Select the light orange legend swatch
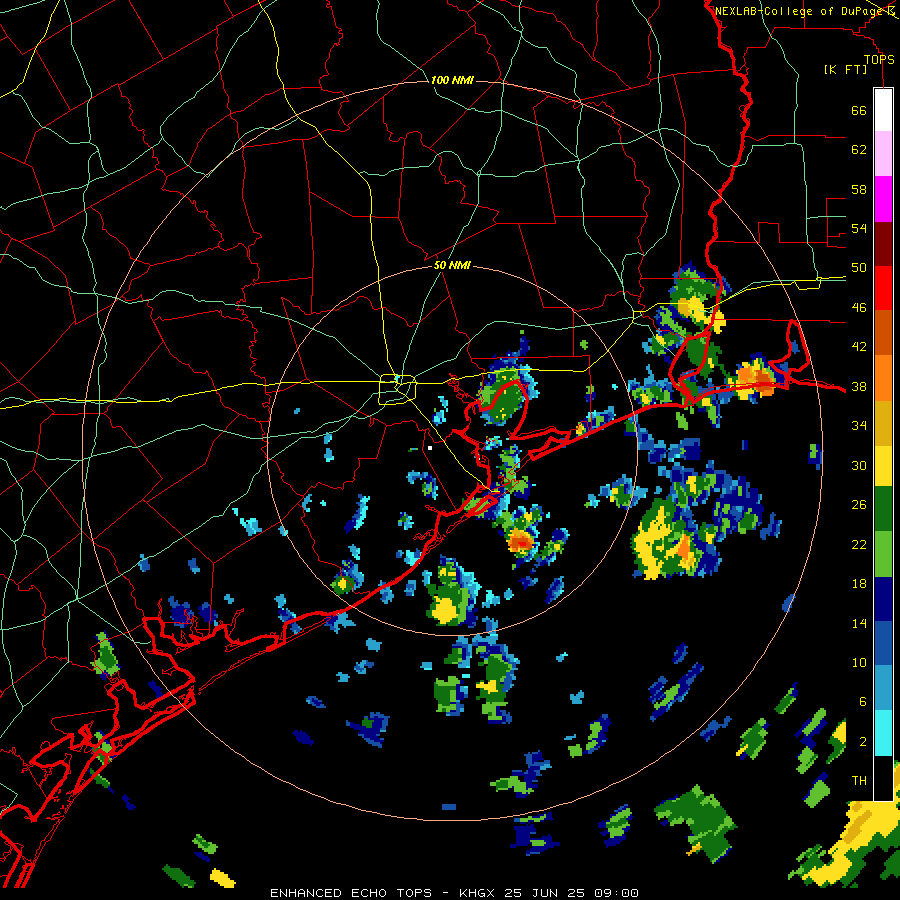The height and width of the screenshot is (900, 900). (883, 378)
